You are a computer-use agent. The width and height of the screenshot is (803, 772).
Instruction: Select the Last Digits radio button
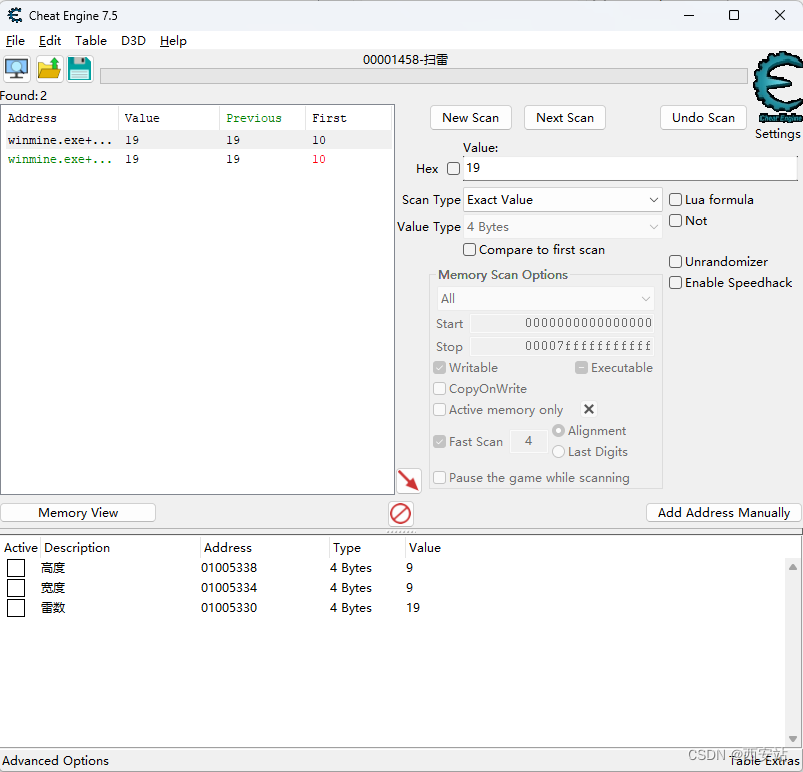(x=558, y=452)
